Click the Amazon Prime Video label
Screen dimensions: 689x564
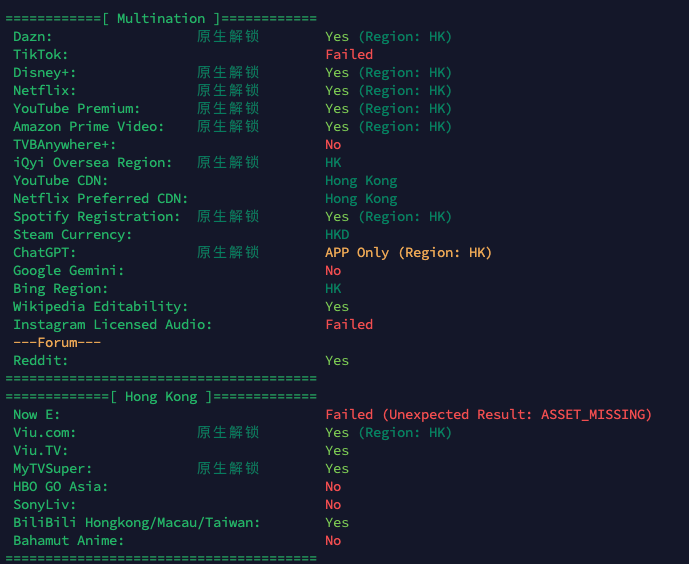click(x=89, y=126)
